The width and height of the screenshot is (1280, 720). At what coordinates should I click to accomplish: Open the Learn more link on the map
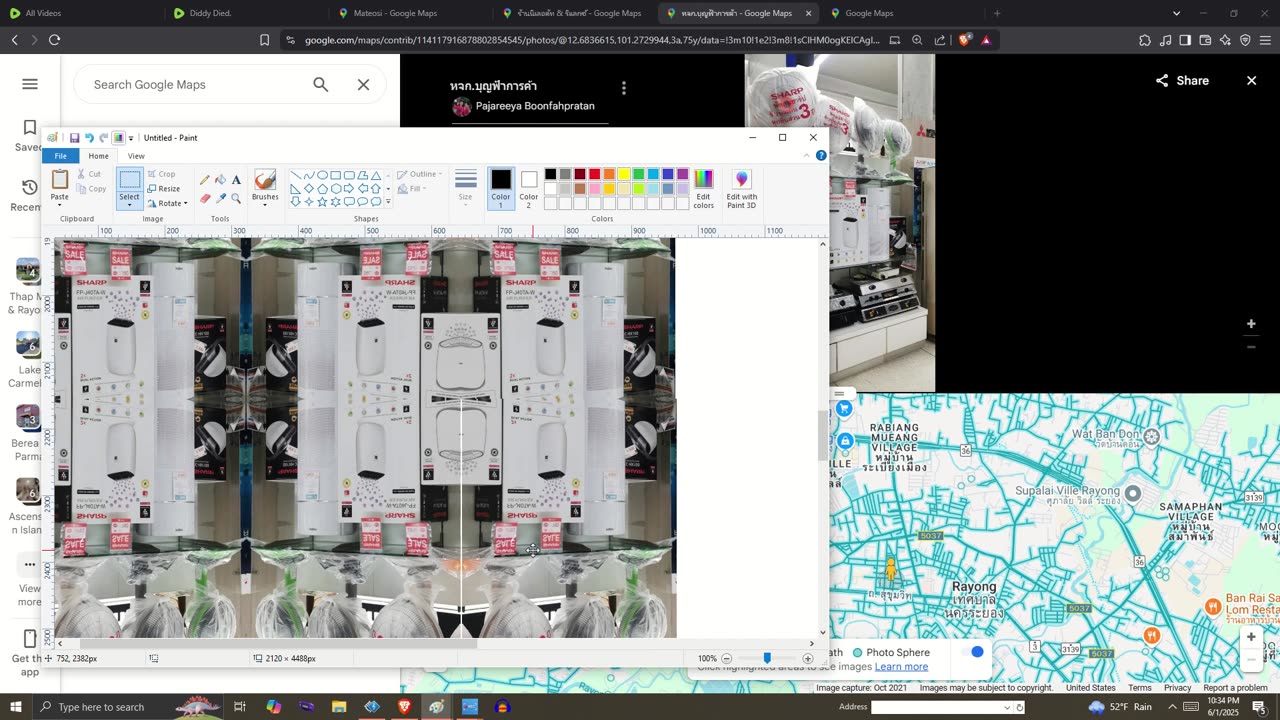(901, 667)
